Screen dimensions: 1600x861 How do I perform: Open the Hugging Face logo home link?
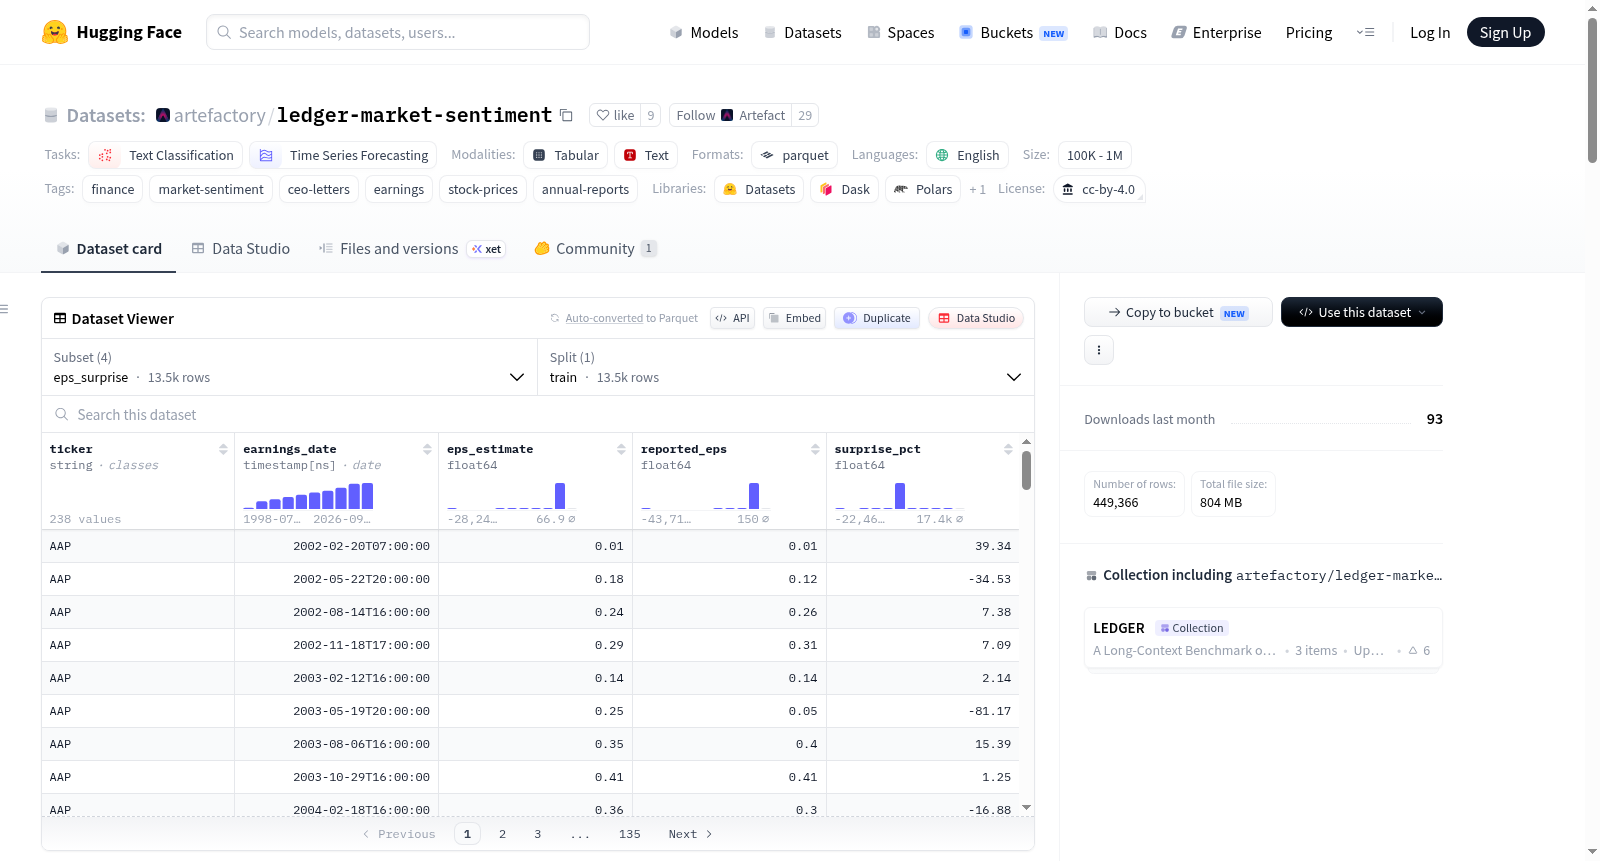(112, 32)
